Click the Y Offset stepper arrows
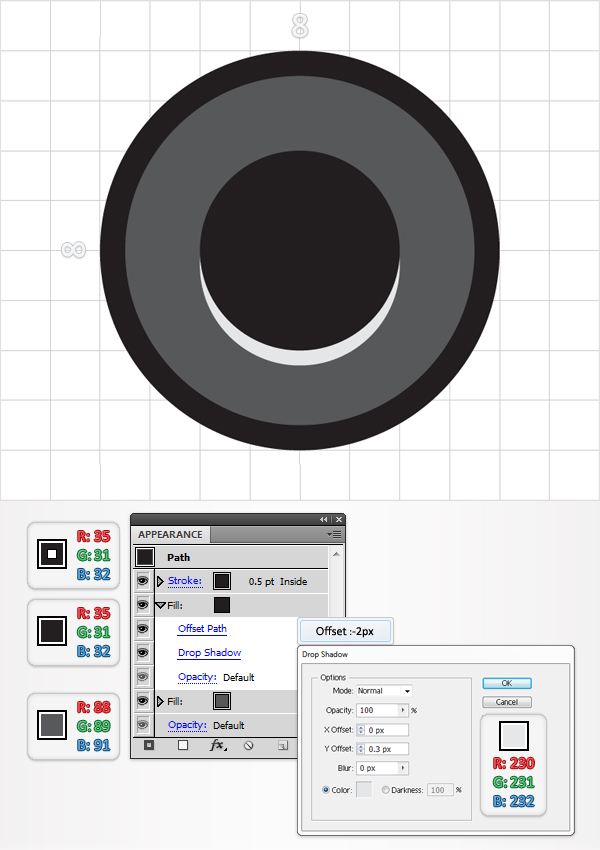This screenshot has height=850, width=600. [361, 749]
